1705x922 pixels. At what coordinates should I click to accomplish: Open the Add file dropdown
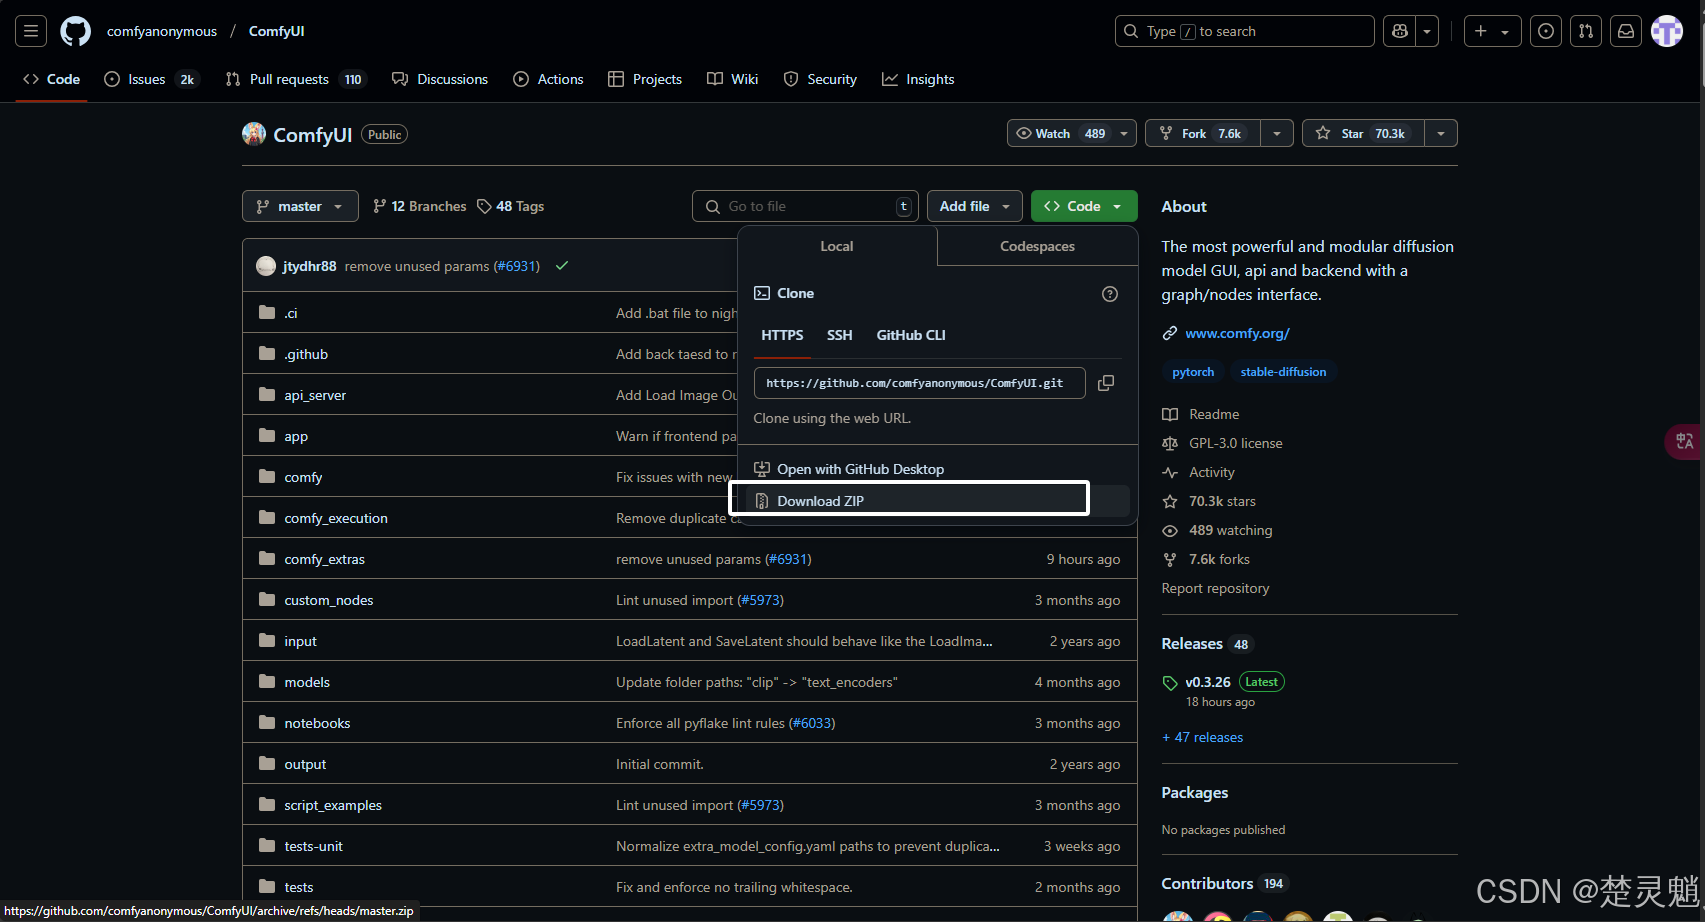point(975,206)
